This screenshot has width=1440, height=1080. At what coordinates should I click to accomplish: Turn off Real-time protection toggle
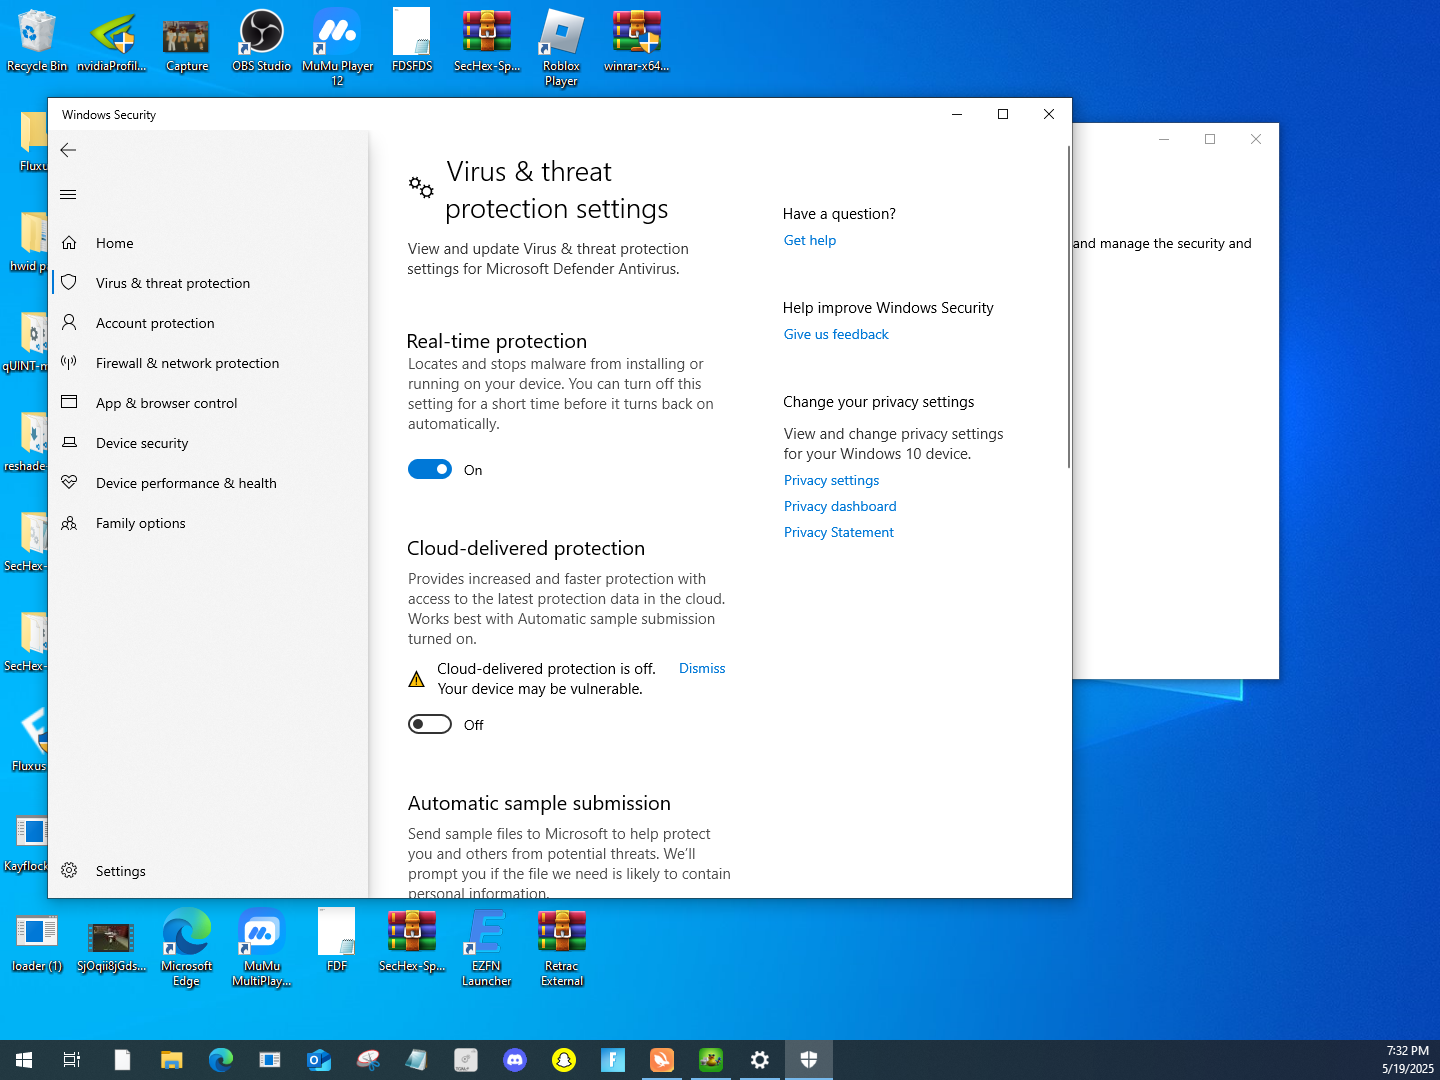430,470
